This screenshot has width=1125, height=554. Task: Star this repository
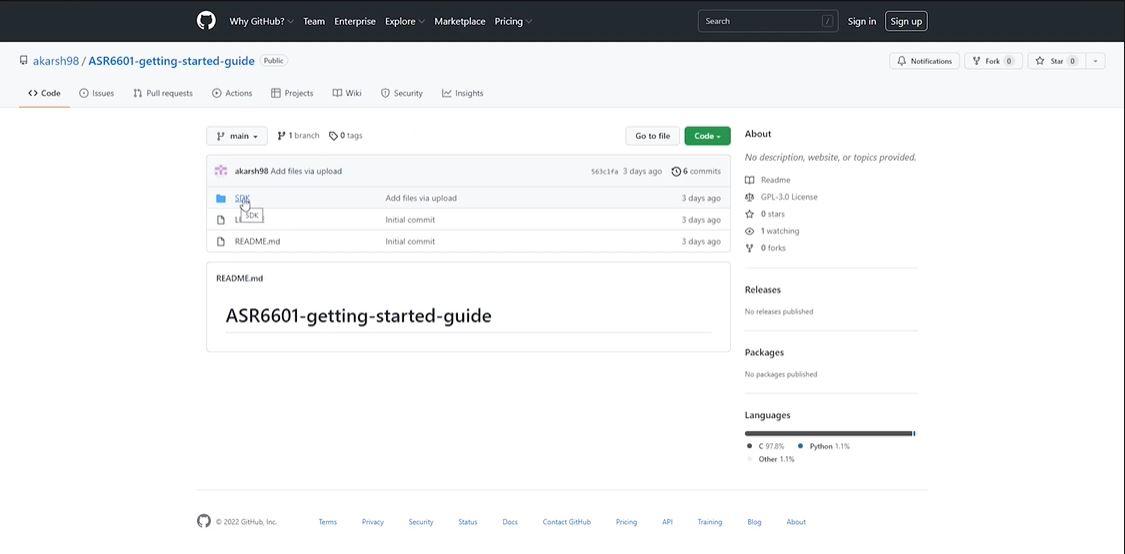click(x=1055, y=61)
